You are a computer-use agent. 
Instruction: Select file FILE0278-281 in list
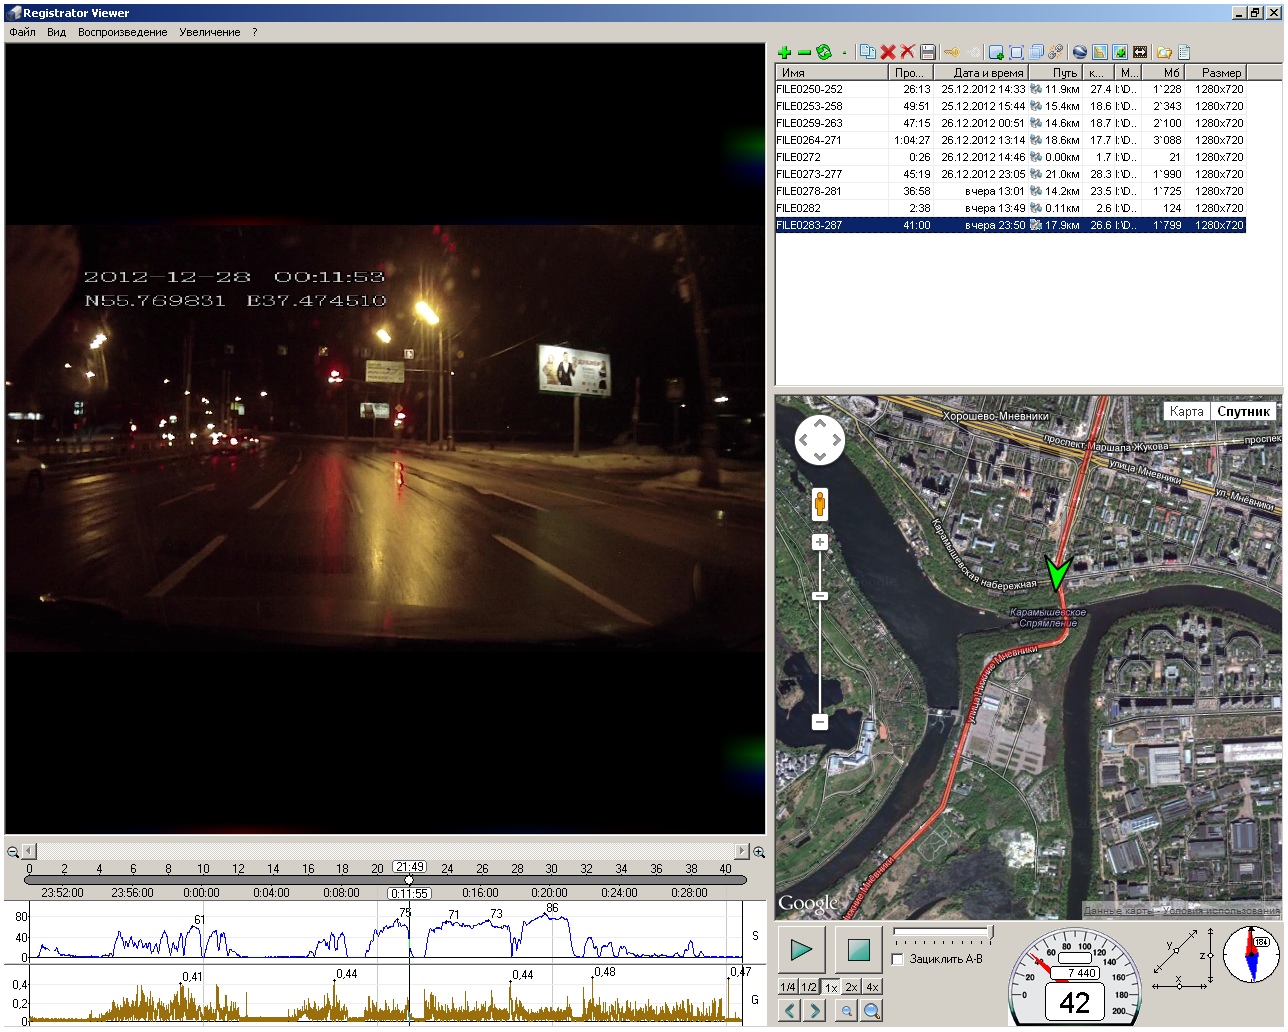tap(1011, 191)
